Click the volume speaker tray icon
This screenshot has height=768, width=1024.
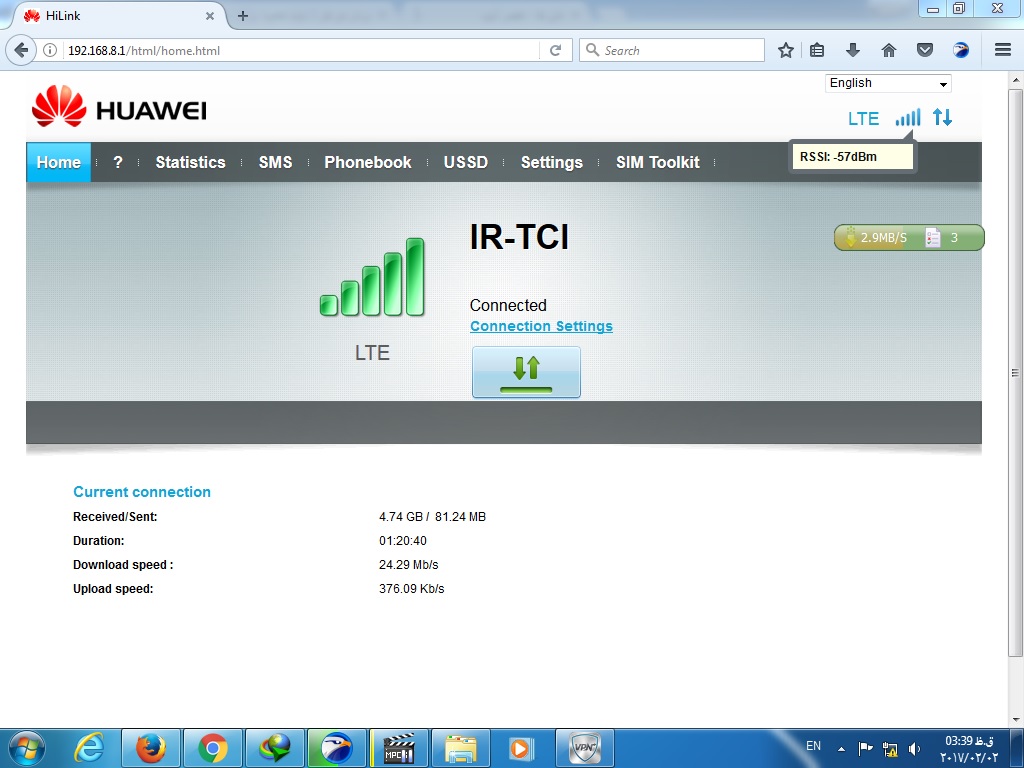tap(914, 748)
